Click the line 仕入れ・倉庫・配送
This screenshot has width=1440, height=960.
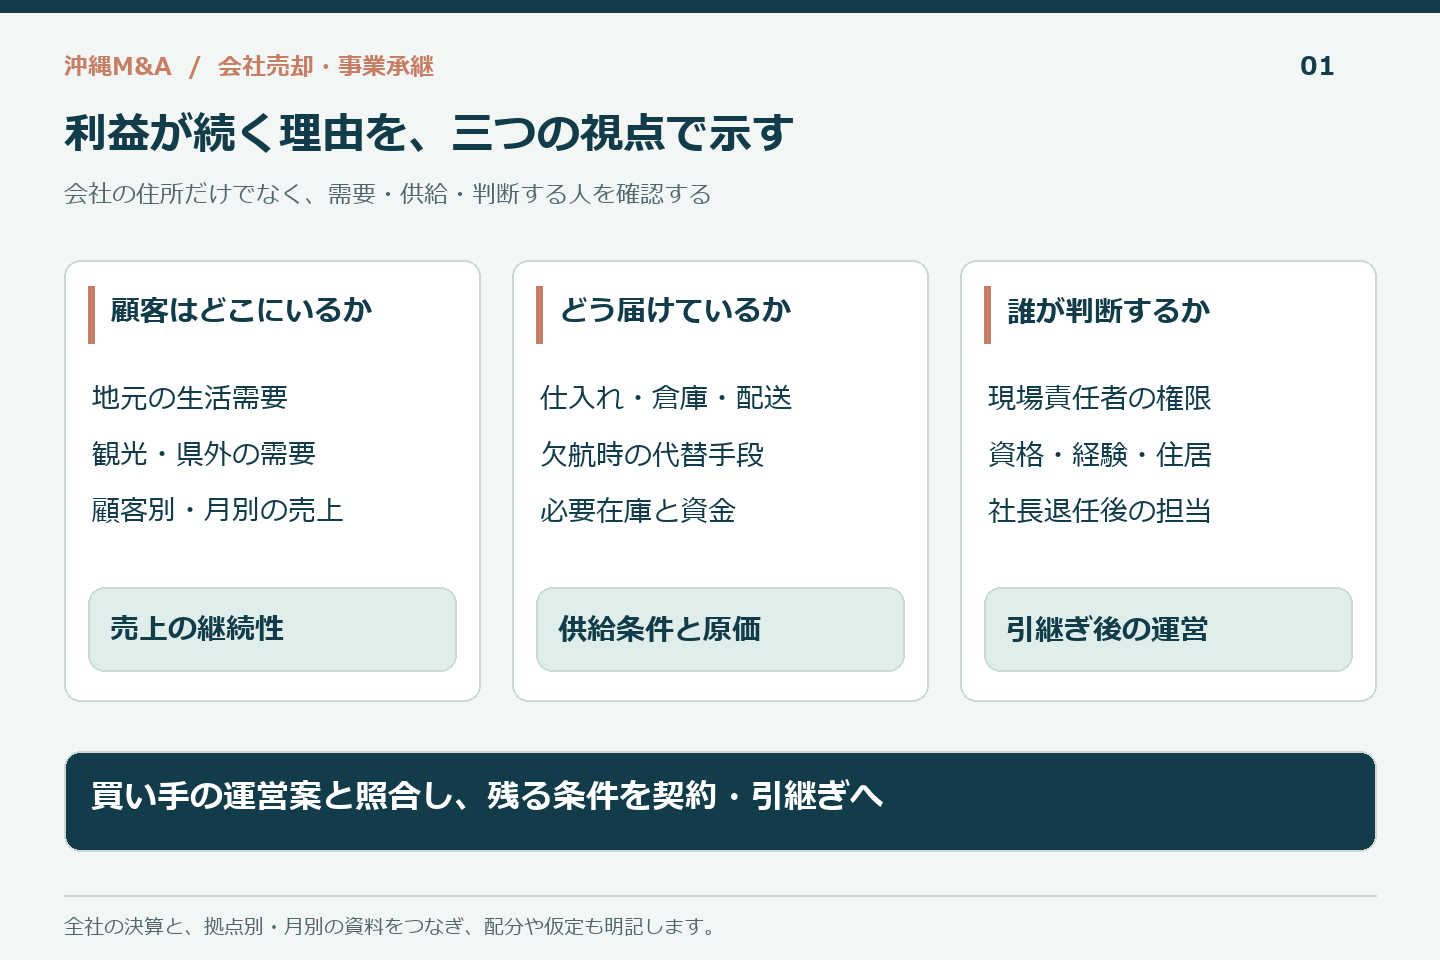pyautogui.click(x=666, y=398)
